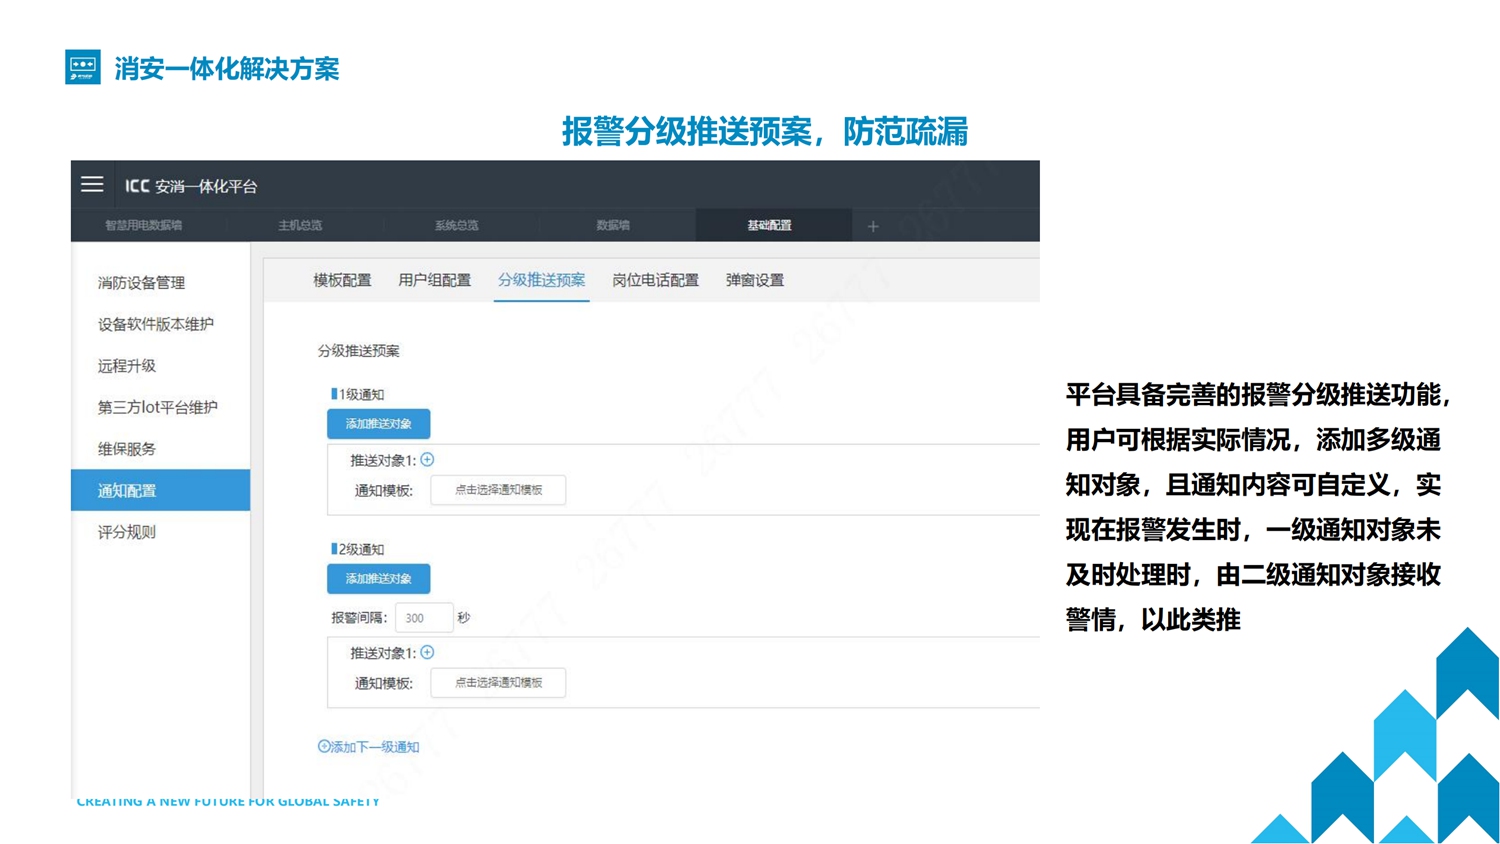1500x844 pixels.
Task: Go to 用户组配置 sub-tab
Action: coord(434,281)
